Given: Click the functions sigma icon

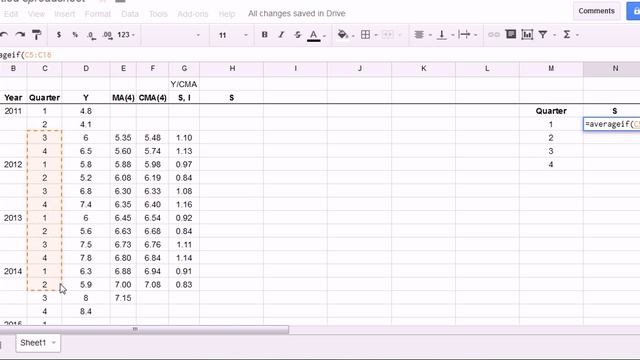Looking at the screenshot, I should [567, 35].
